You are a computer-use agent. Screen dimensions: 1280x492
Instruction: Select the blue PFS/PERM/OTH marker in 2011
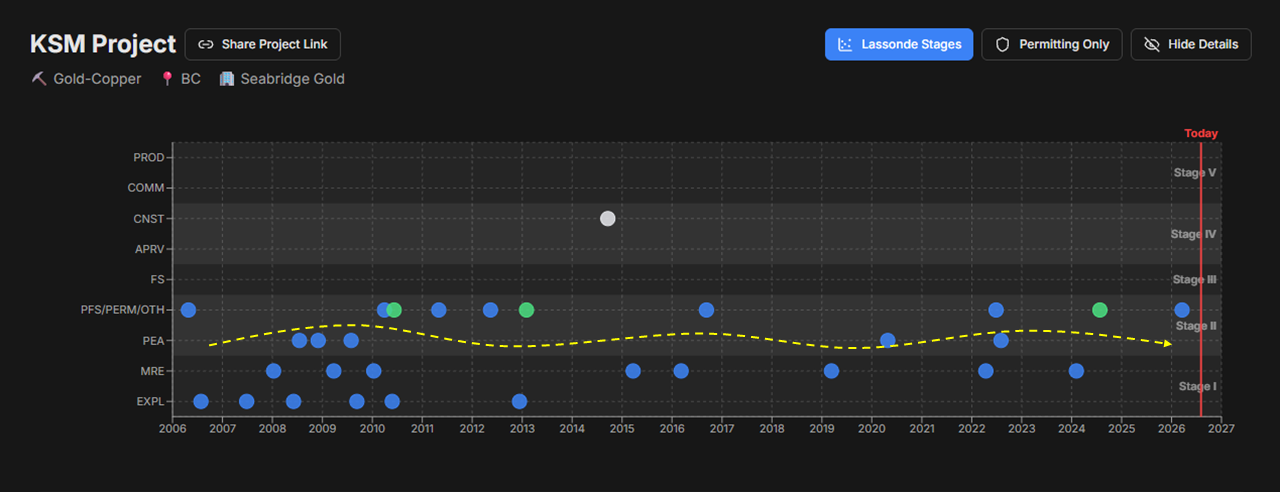(438, 310)
